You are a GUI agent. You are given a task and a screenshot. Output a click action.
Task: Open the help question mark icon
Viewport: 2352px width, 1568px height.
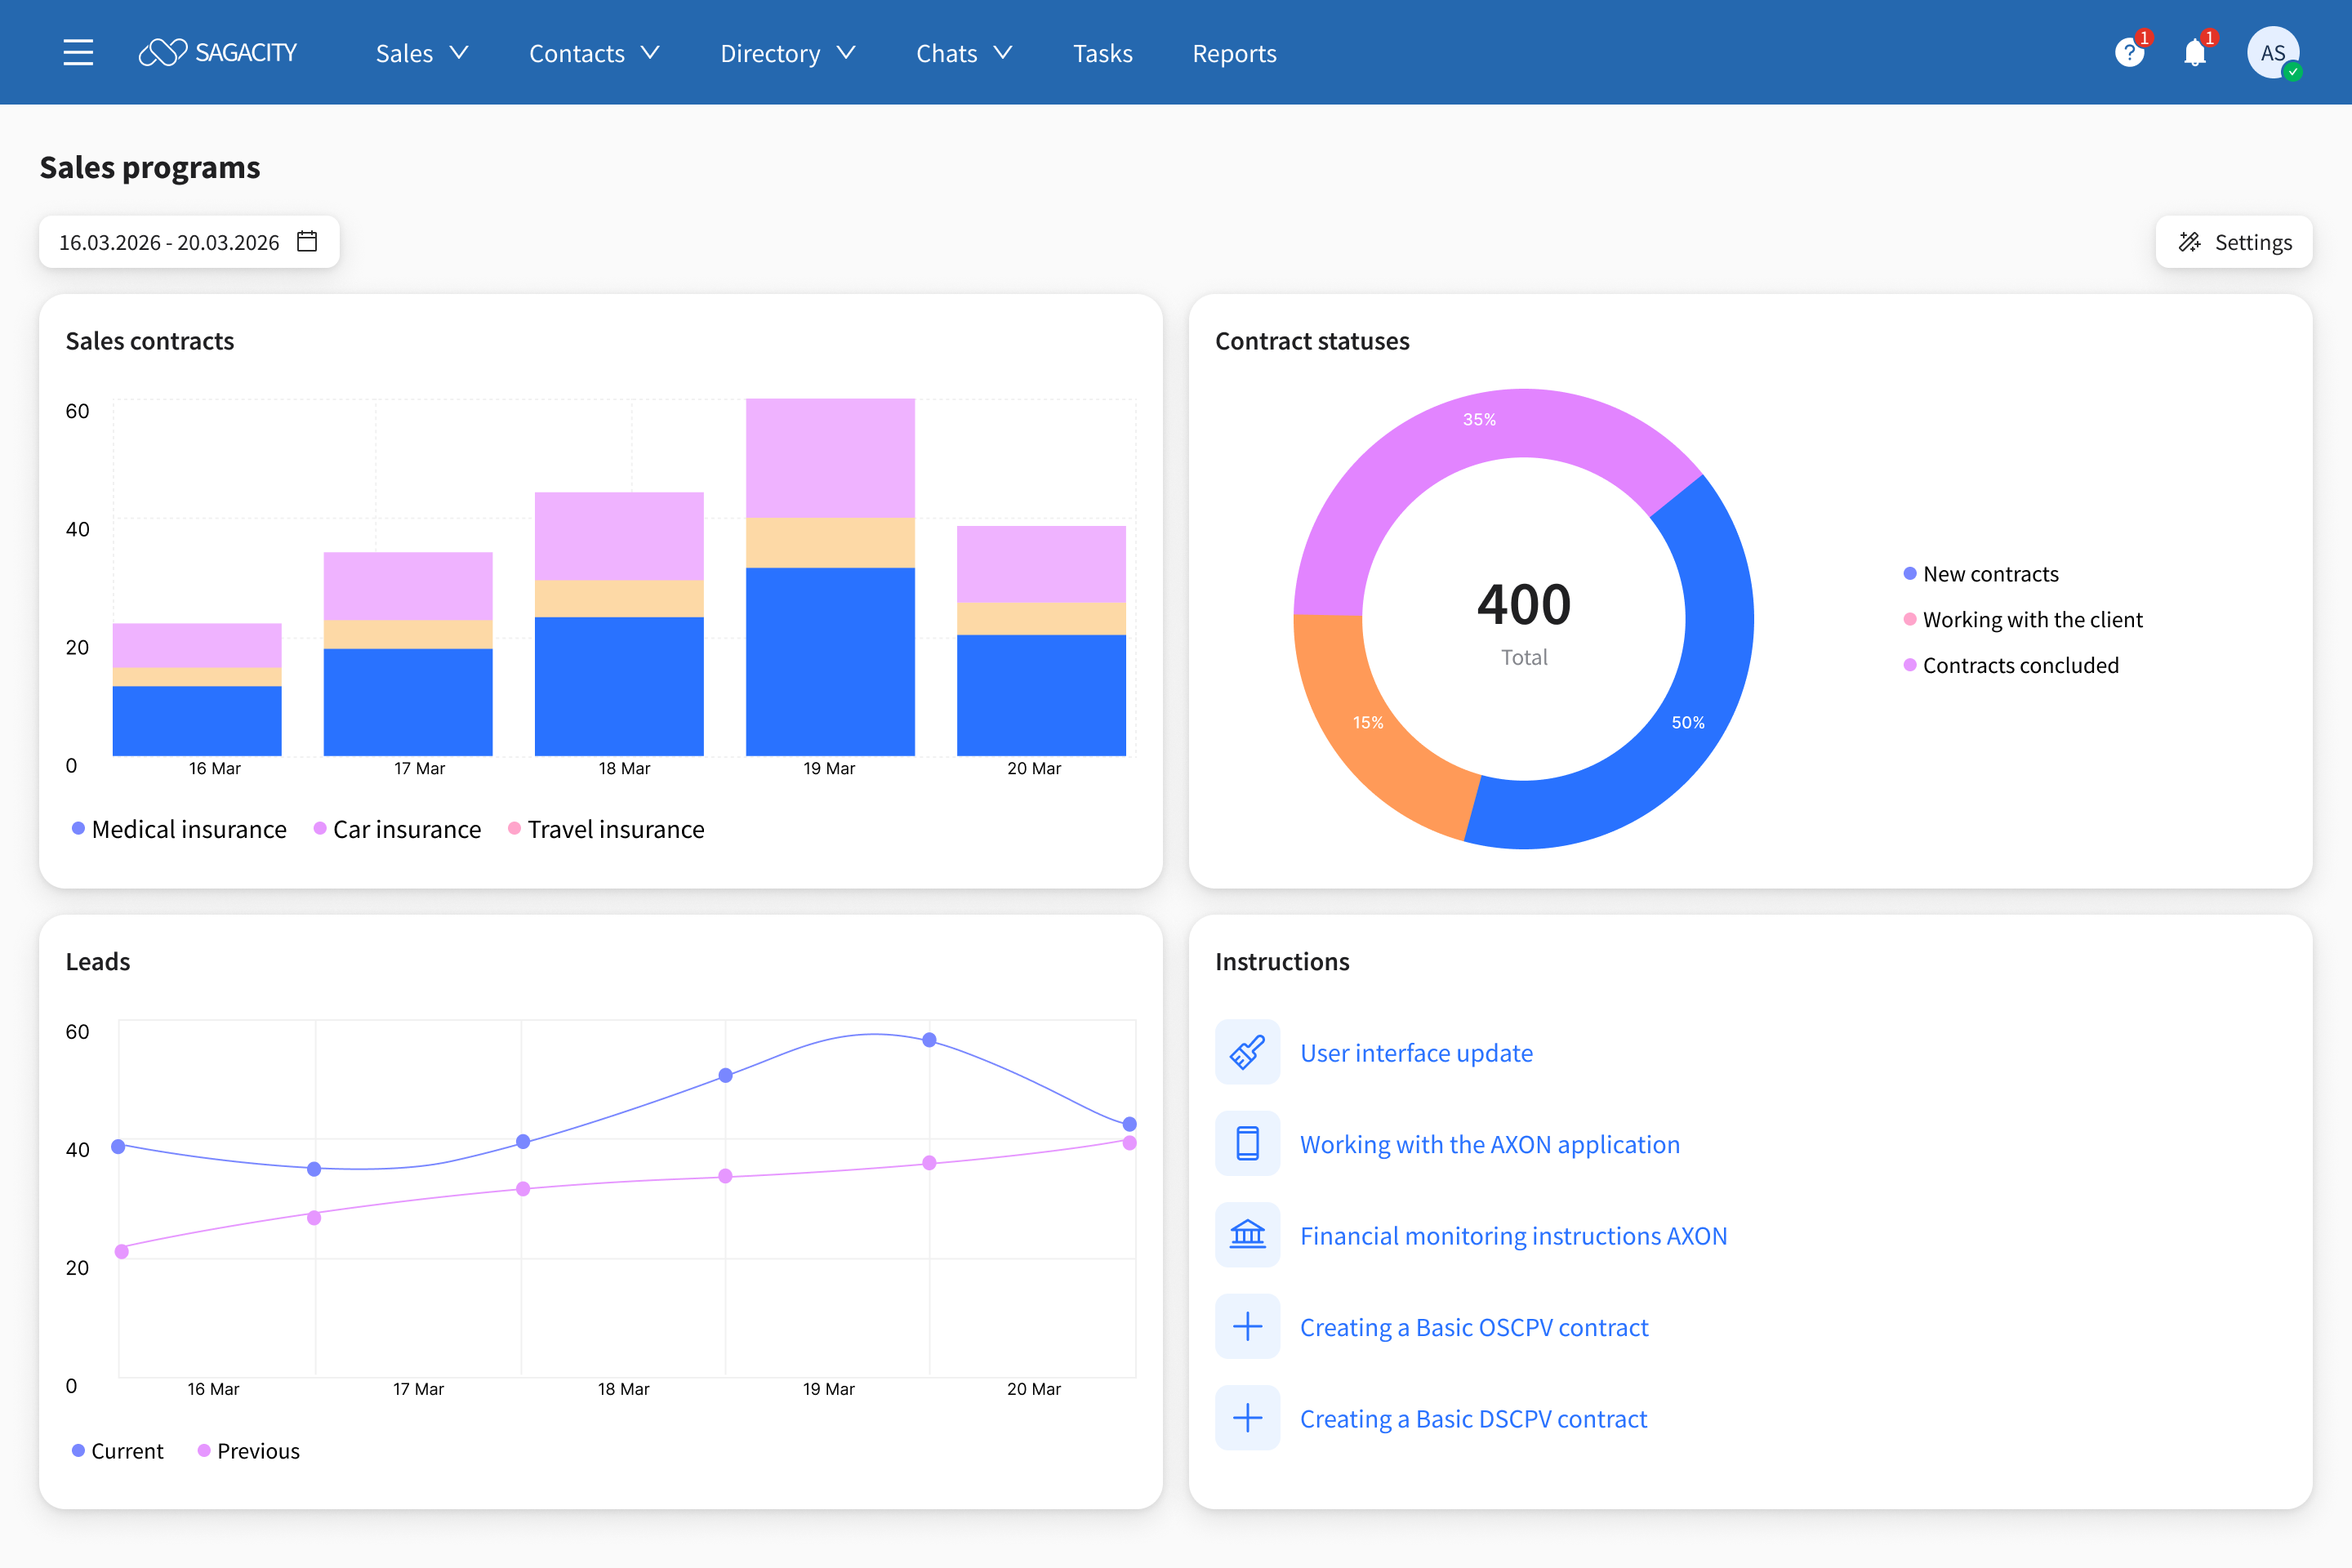tap(2129, 53)
